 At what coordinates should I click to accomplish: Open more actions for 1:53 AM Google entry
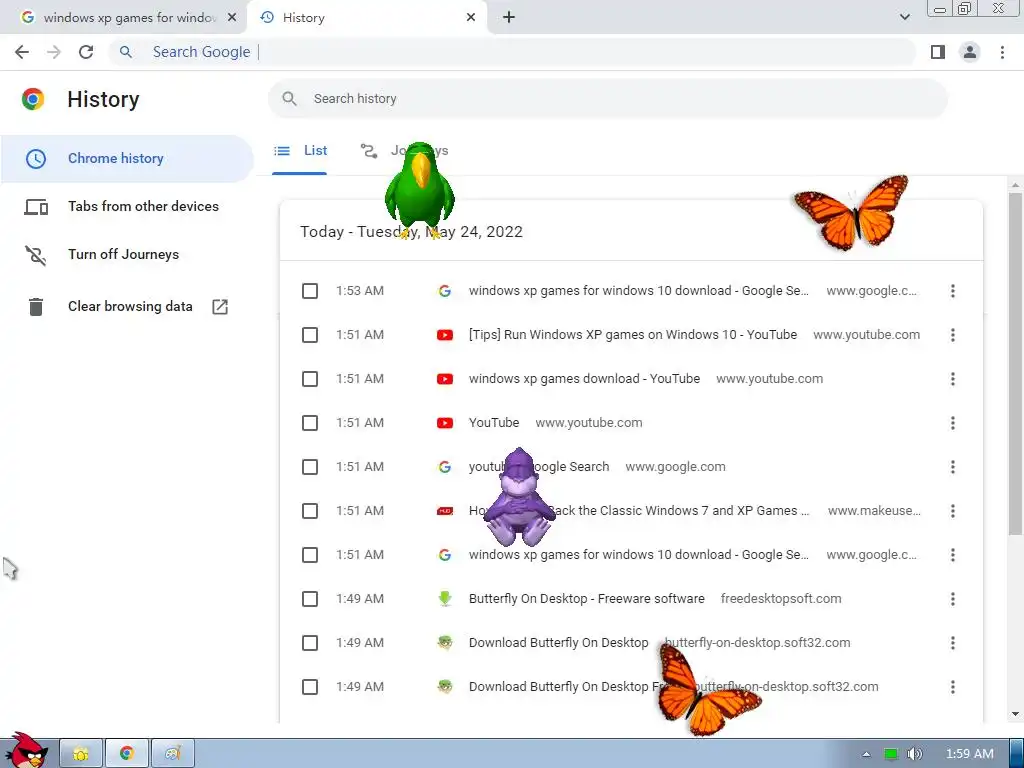point(953,291)
